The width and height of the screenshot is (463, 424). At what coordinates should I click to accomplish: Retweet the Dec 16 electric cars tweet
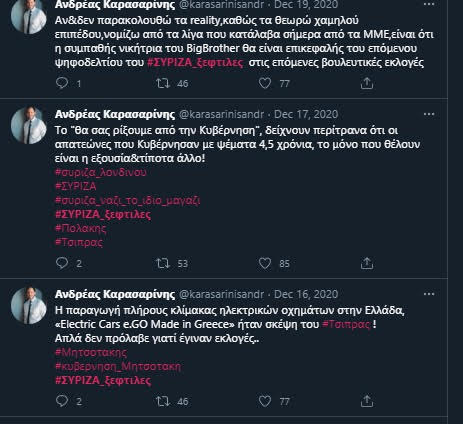tap(163, 401)
